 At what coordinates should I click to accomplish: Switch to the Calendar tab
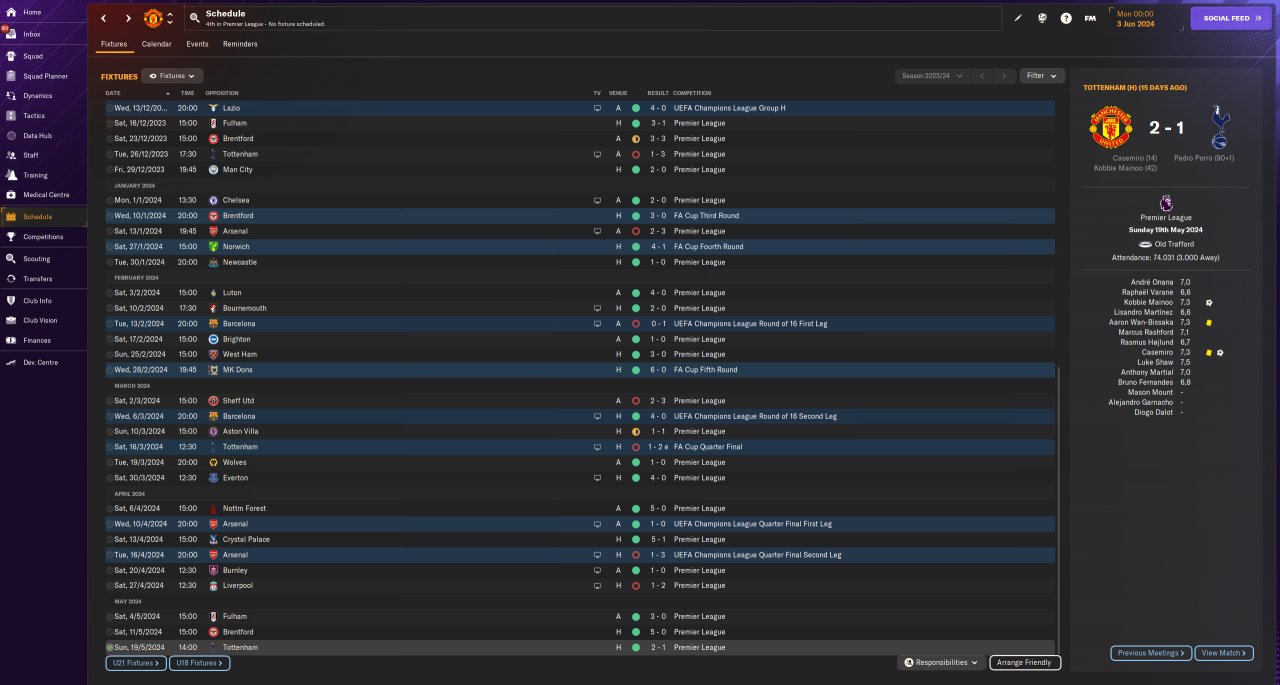click(156, 44)
